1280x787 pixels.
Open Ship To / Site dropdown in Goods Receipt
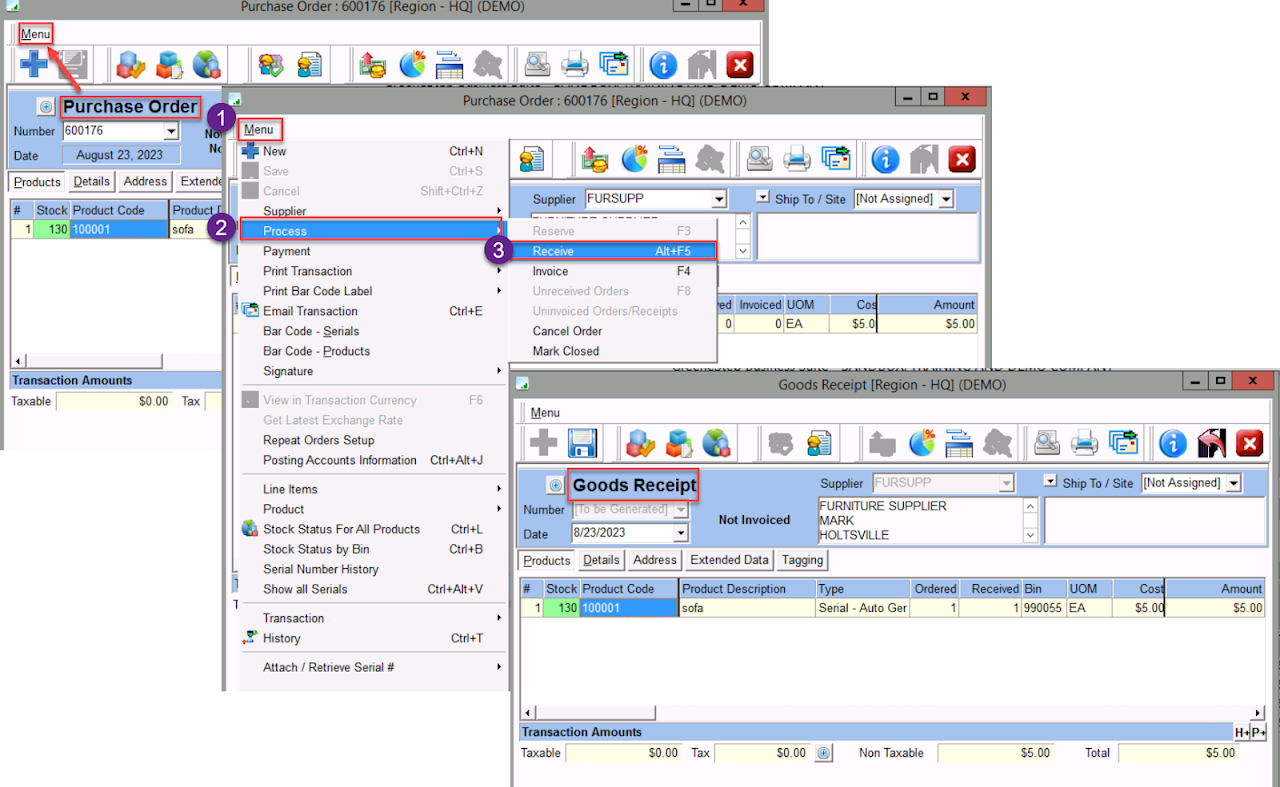pos(1233,483)
